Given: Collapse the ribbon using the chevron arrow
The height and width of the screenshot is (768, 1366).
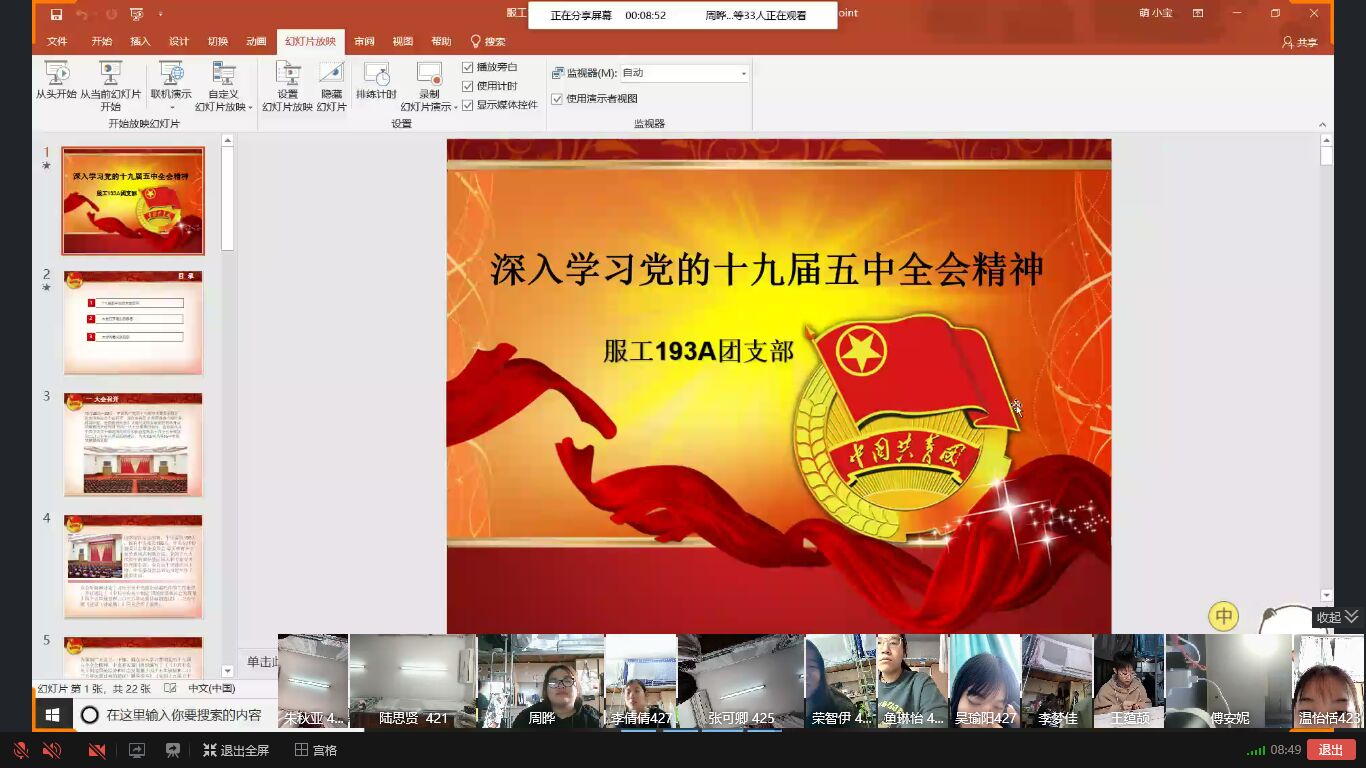Looking at the screenshot, I should point(1323,125).
